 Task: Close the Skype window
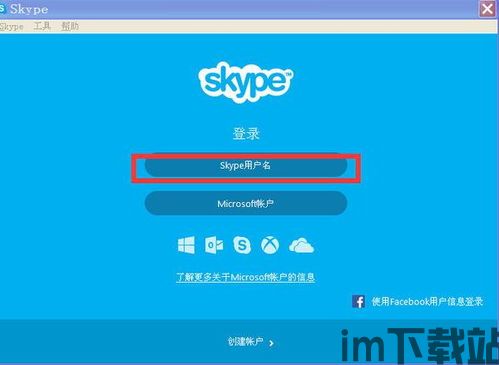tap(487, 9)
